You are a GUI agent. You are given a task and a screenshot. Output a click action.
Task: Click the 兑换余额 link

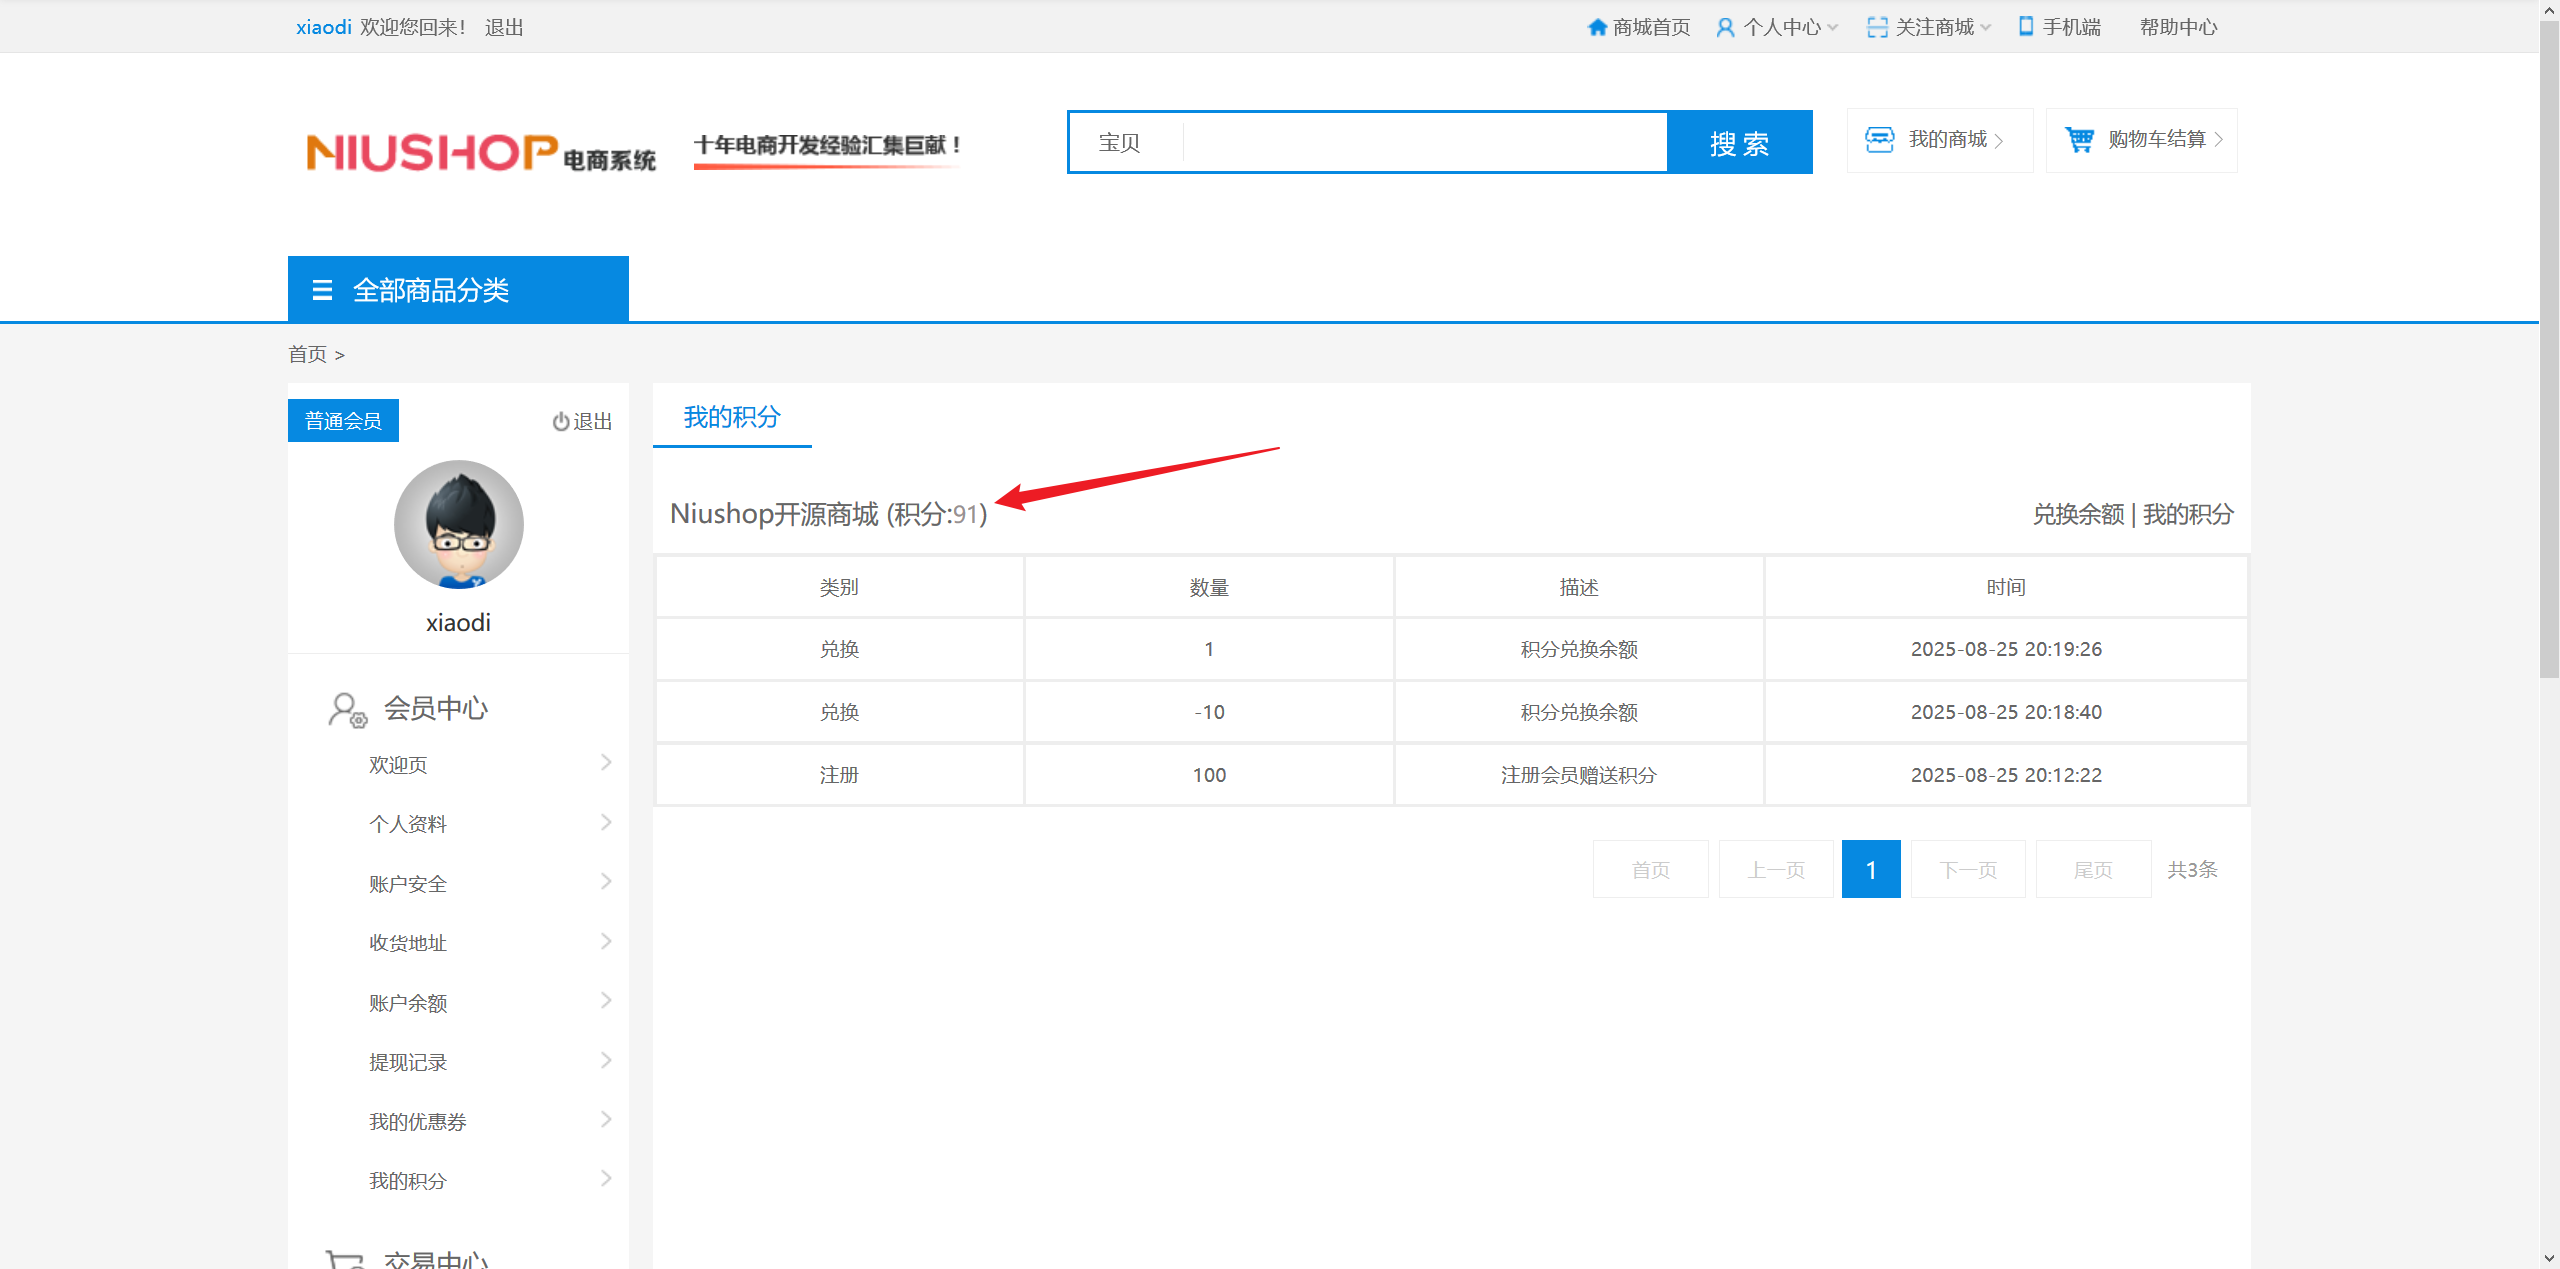coord(2078,514)
